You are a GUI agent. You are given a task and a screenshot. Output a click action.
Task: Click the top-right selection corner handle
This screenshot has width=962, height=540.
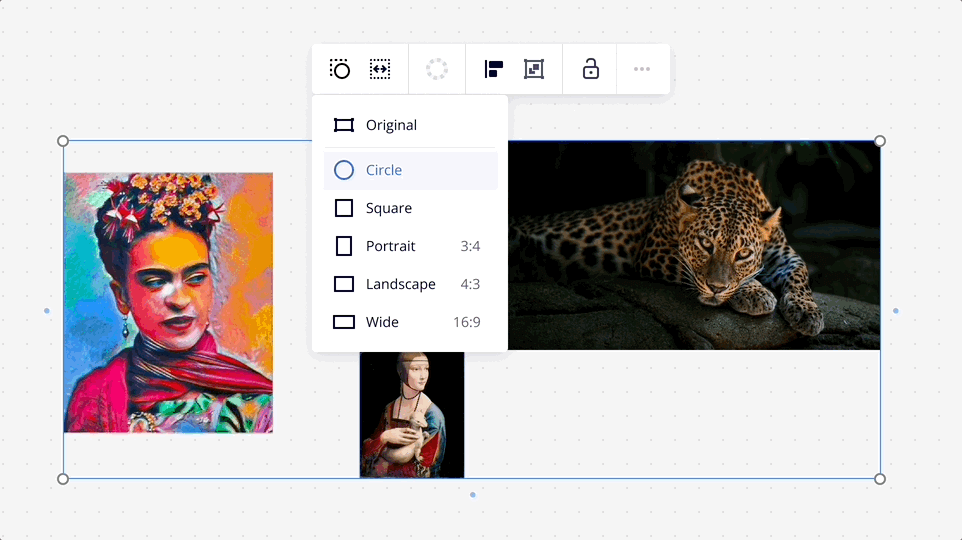pos(880,141)
